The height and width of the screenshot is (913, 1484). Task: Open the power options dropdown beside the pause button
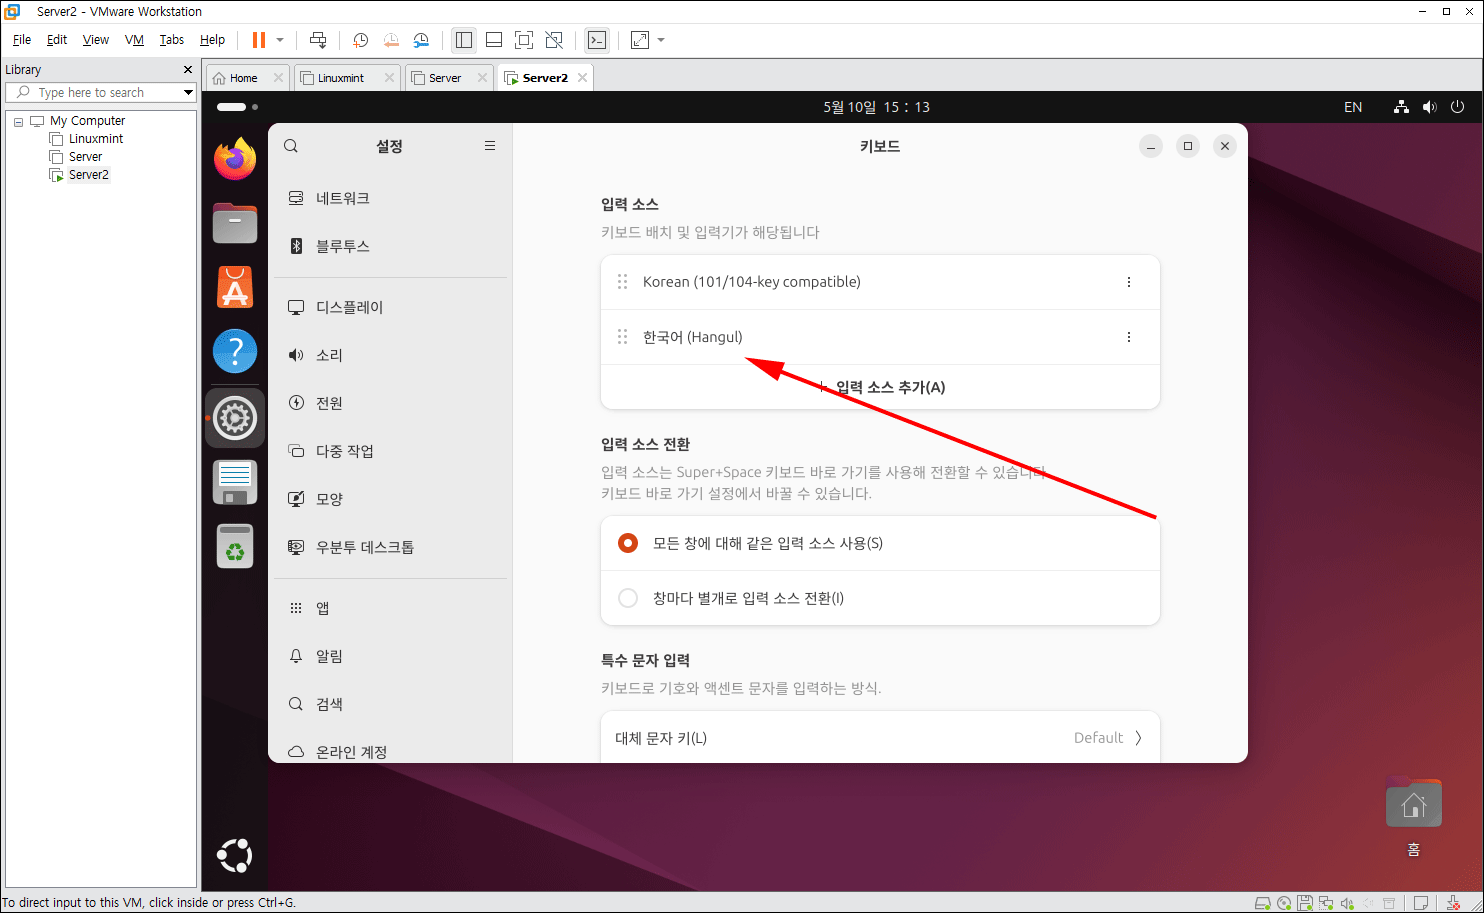coord(280,40)
